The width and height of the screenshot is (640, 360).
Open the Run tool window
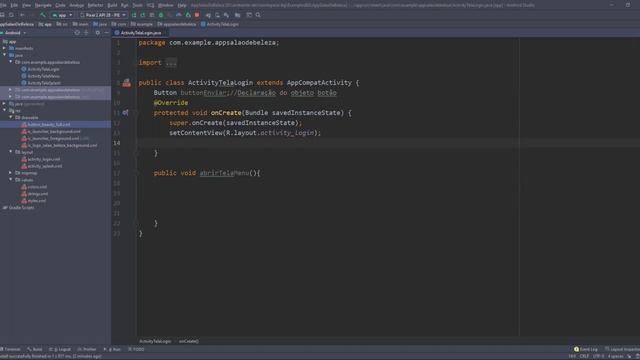click(x=112, y=349)
